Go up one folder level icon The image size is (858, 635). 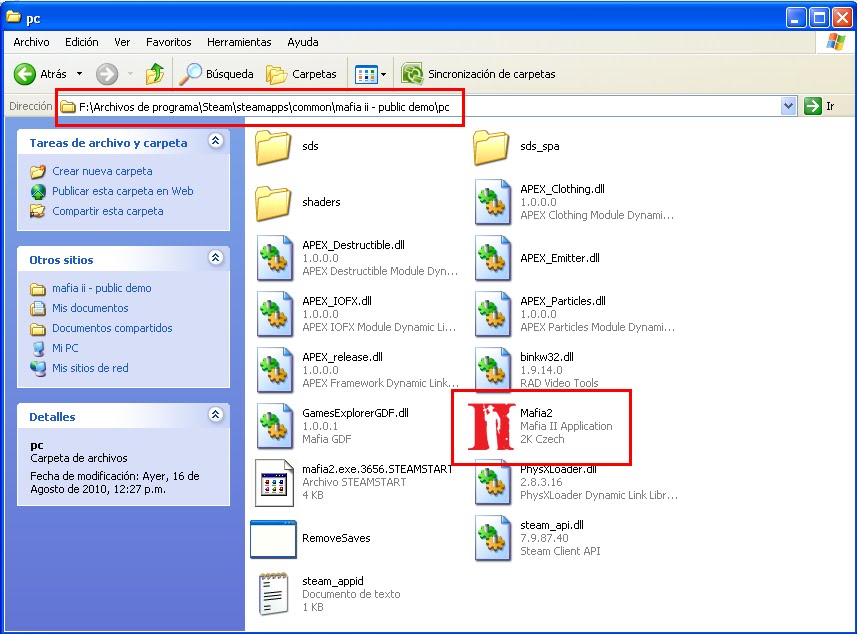point(155,74)
